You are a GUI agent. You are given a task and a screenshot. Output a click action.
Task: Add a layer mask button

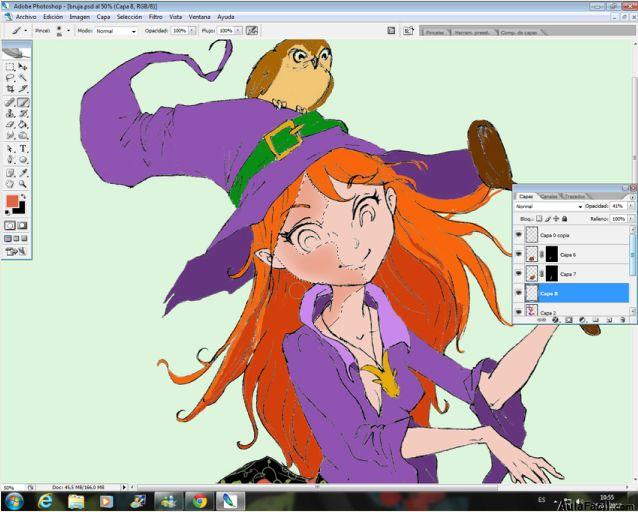tap(569, 320)
